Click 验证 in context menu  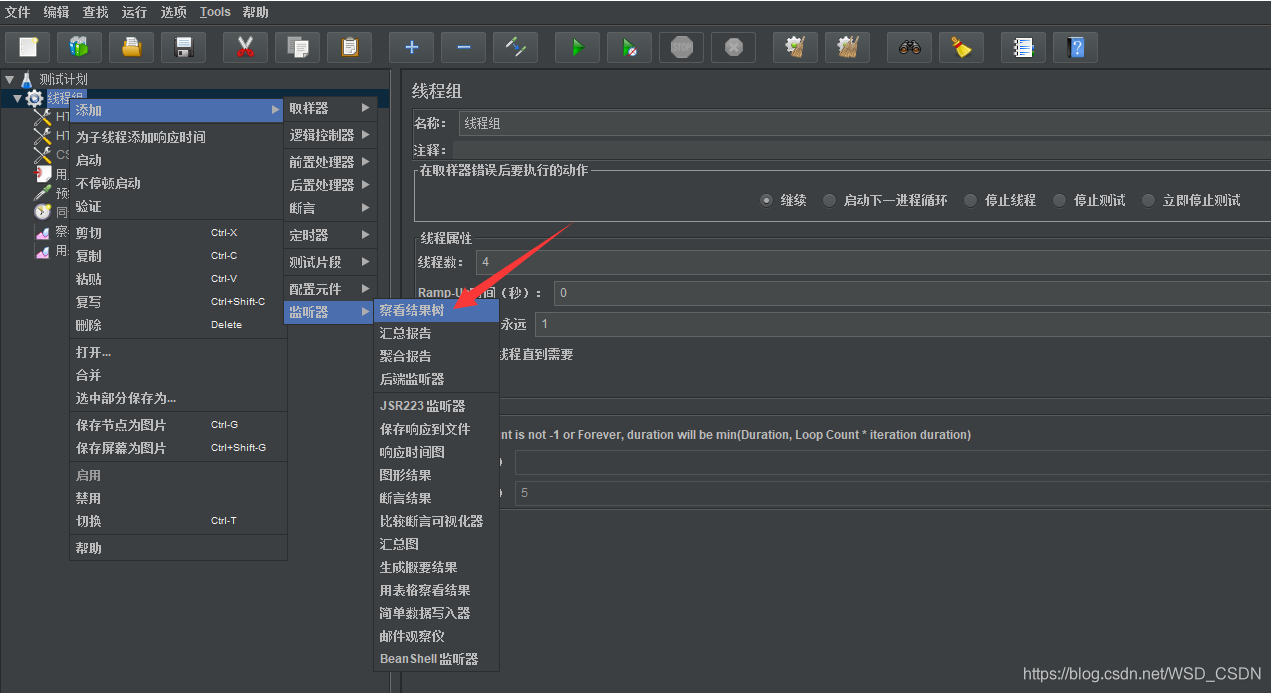pyautogui.click(x=177, y=206)
